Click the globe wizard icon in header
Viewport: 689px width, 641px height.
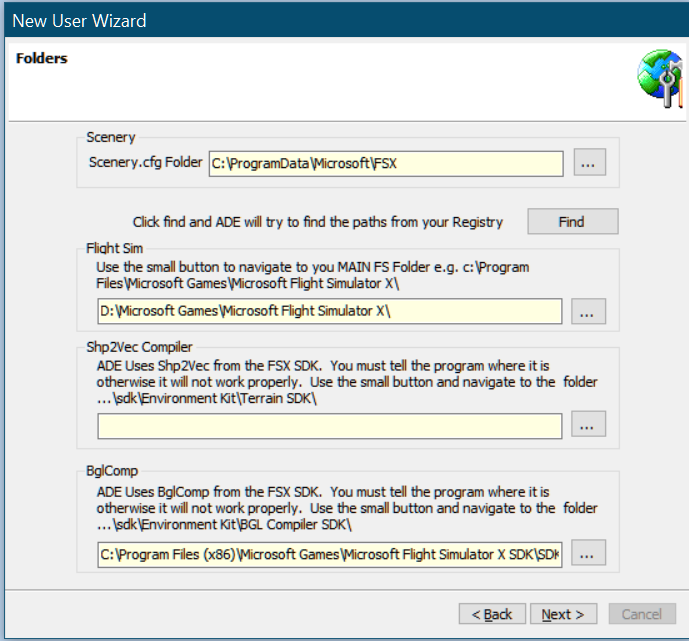point(661,85)
